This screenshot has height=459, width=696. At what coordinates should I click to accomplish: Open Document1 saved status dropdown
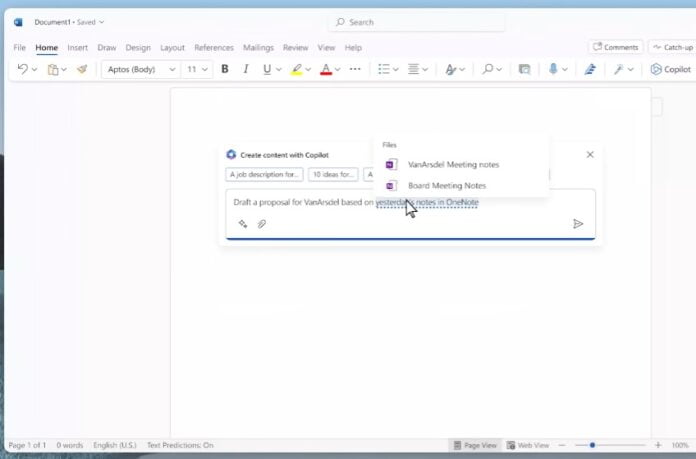click(69, 22)
